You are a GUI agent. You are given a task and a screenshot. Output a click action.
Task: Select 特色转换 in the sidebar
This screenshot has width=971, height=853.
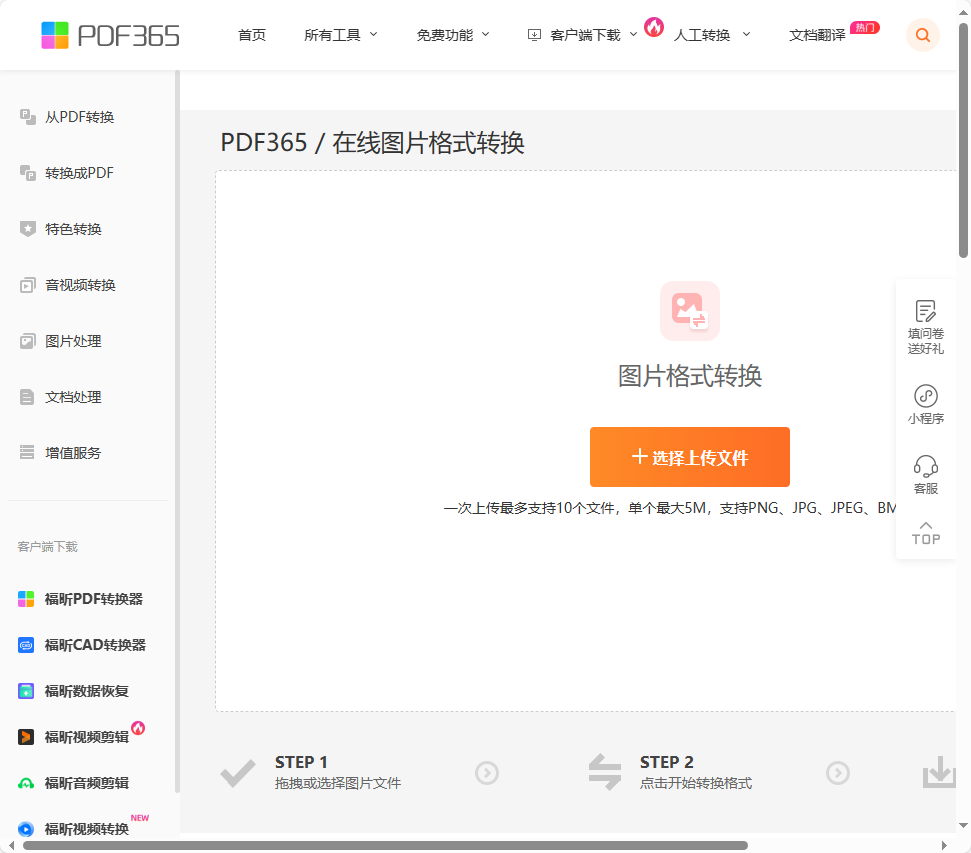coord(73,229)
